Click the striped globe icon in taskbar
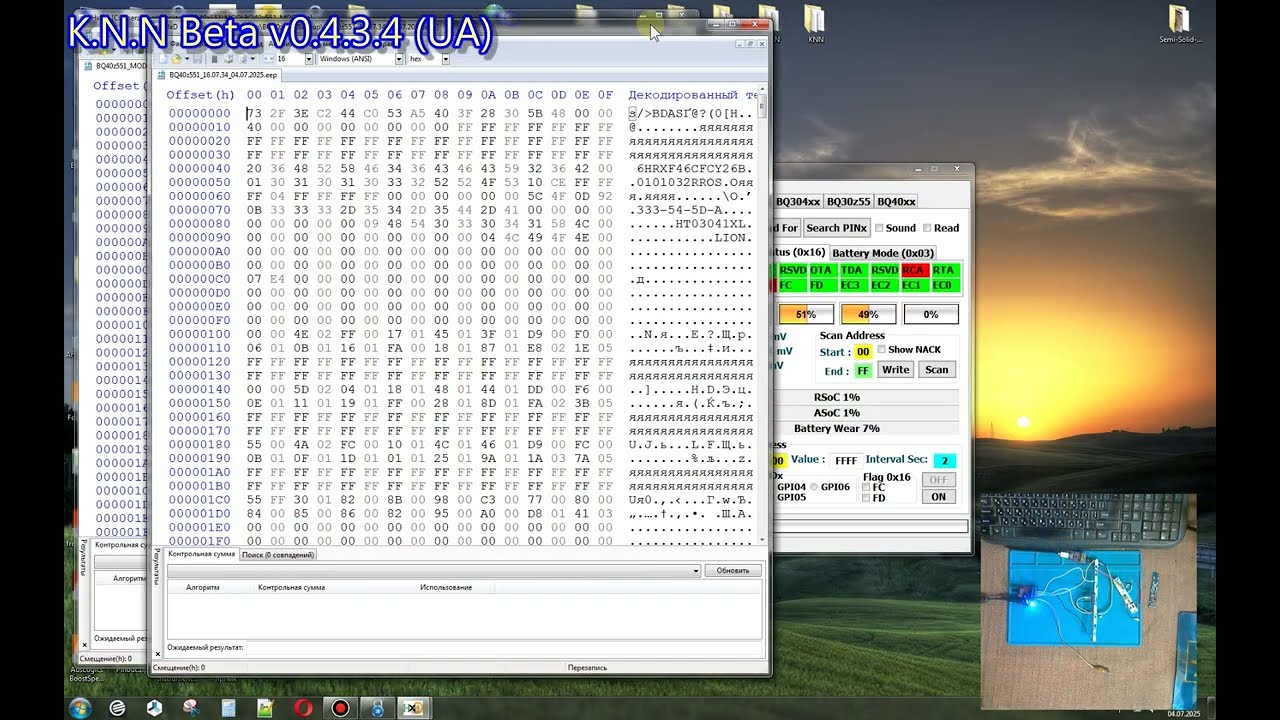 pos(117,708)
